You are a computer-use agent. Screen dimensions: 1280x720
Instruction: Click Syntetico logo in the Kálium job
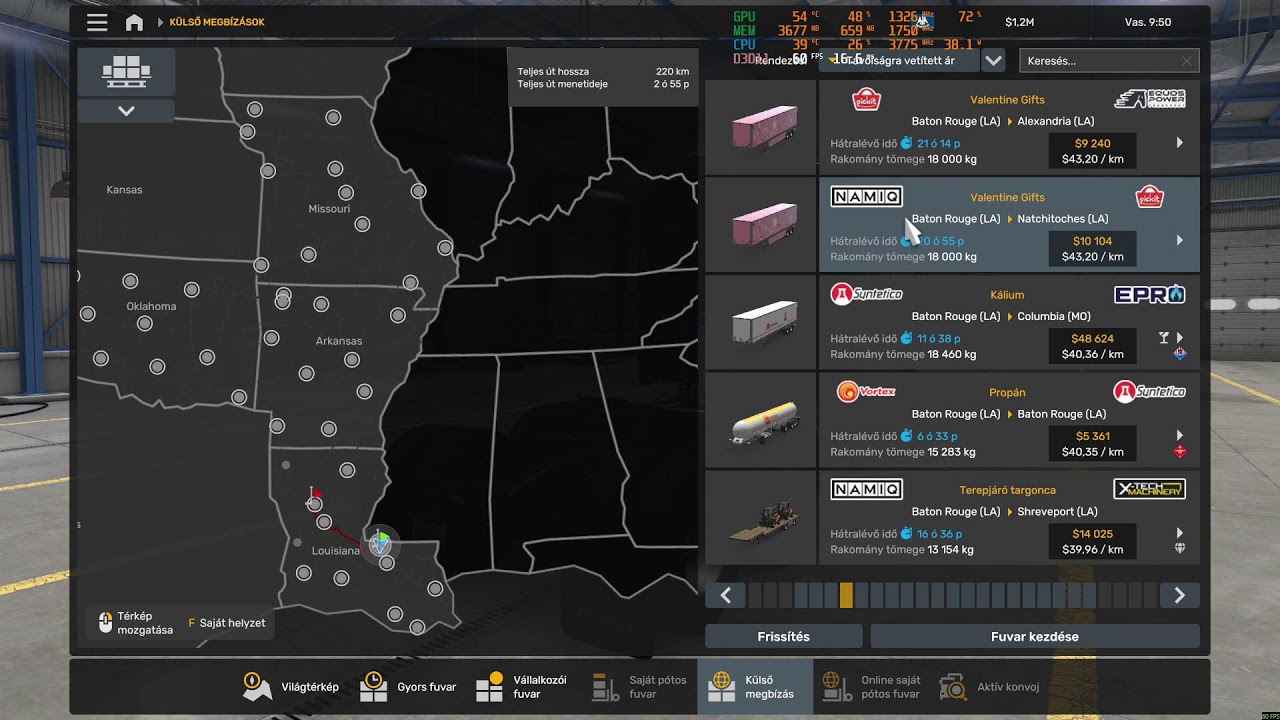(x=866, y=294)
